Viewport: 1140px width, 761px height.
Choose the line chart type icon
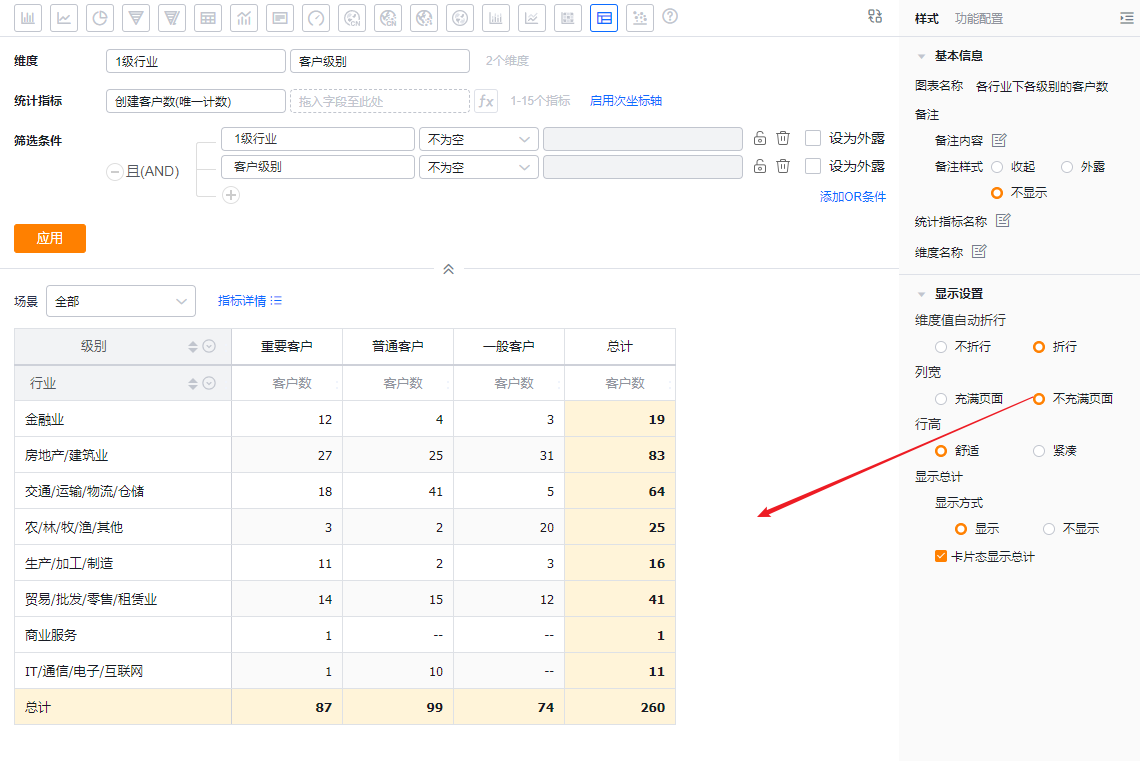pyautogui.click(x=64, y=17)
